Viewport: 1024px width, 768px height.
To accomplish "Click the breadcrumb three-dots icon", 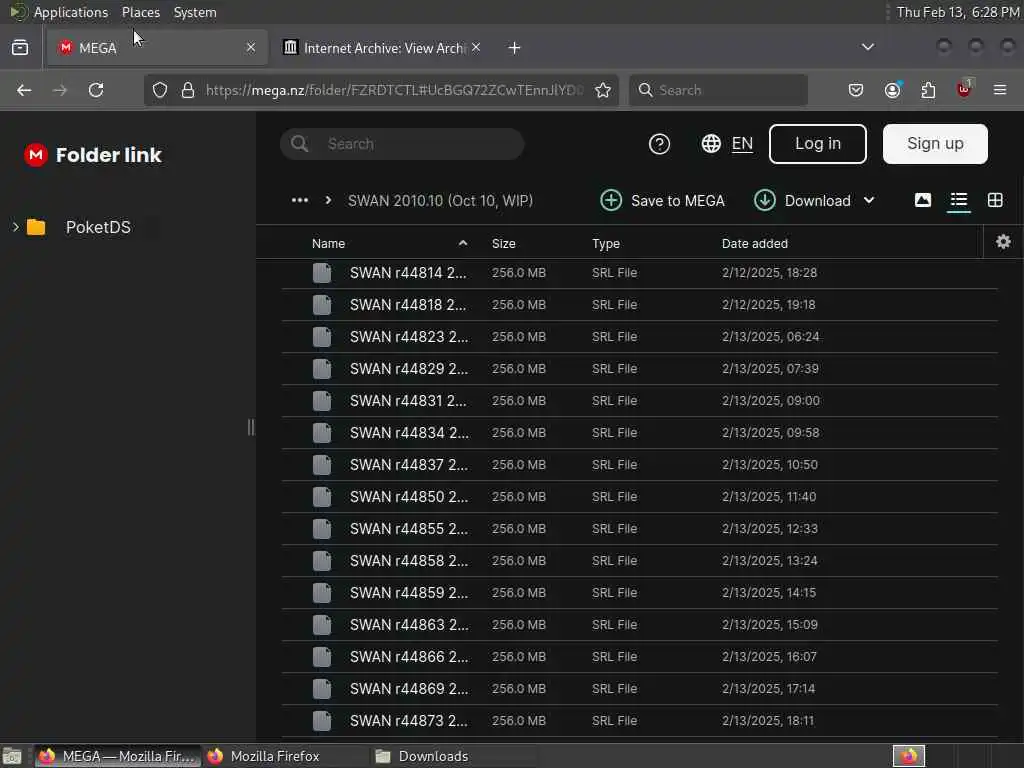I will point(300,200).
